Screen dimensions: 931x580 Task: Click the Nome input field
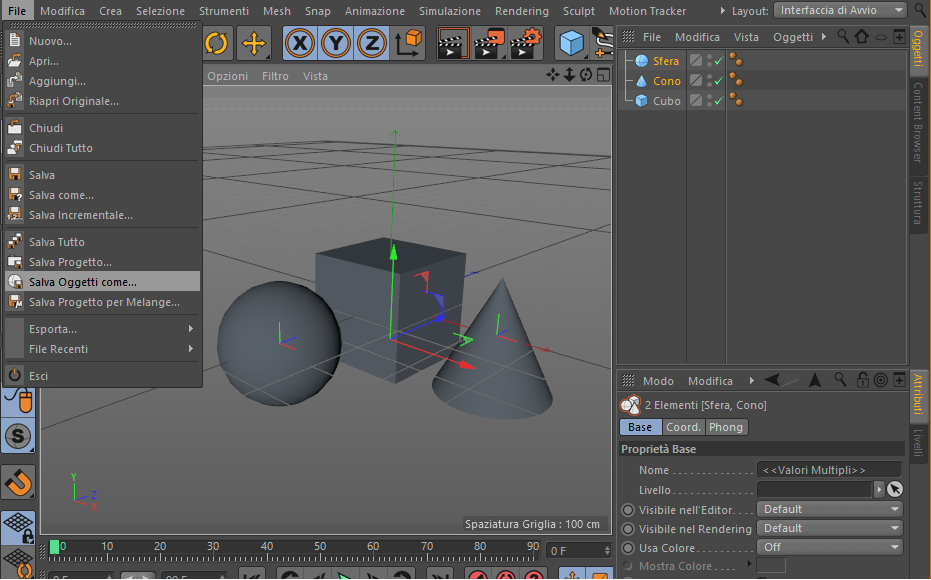point(829,470)
